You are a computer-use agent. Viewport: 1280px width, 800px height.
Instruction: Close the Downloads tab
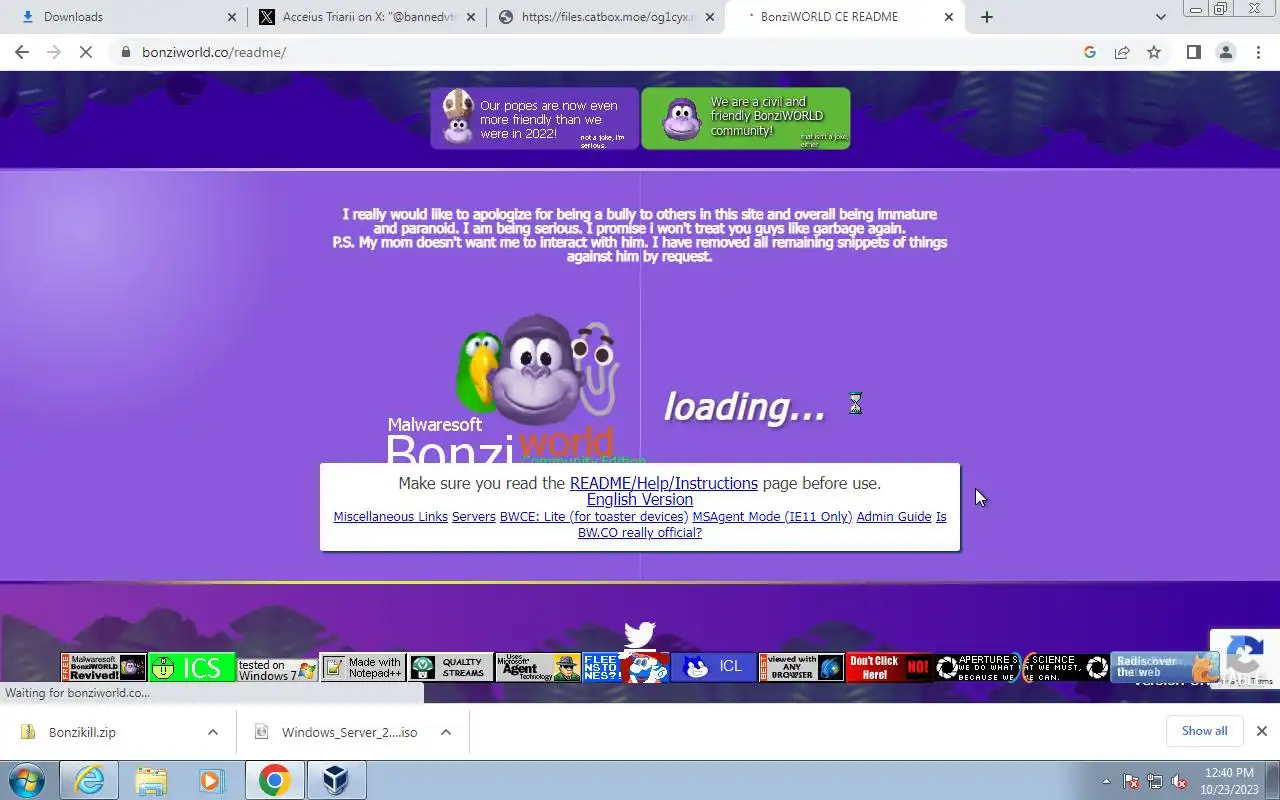(x=232, y=17)
